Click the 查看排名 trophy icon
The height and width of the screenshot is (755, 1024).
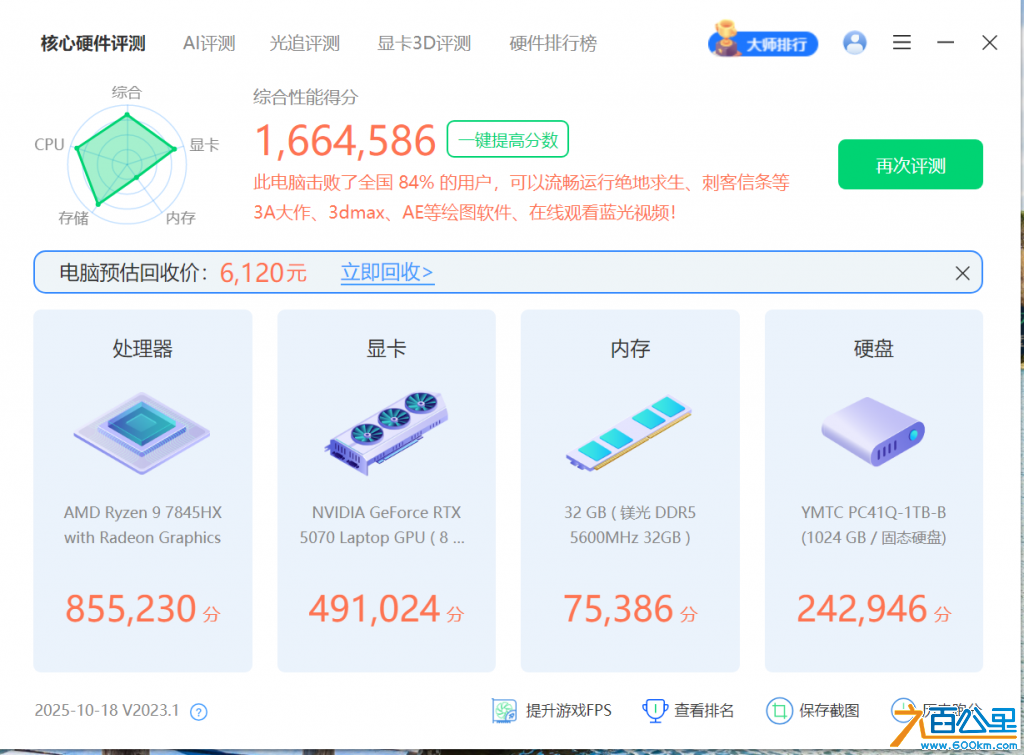(x=654, y=711)
